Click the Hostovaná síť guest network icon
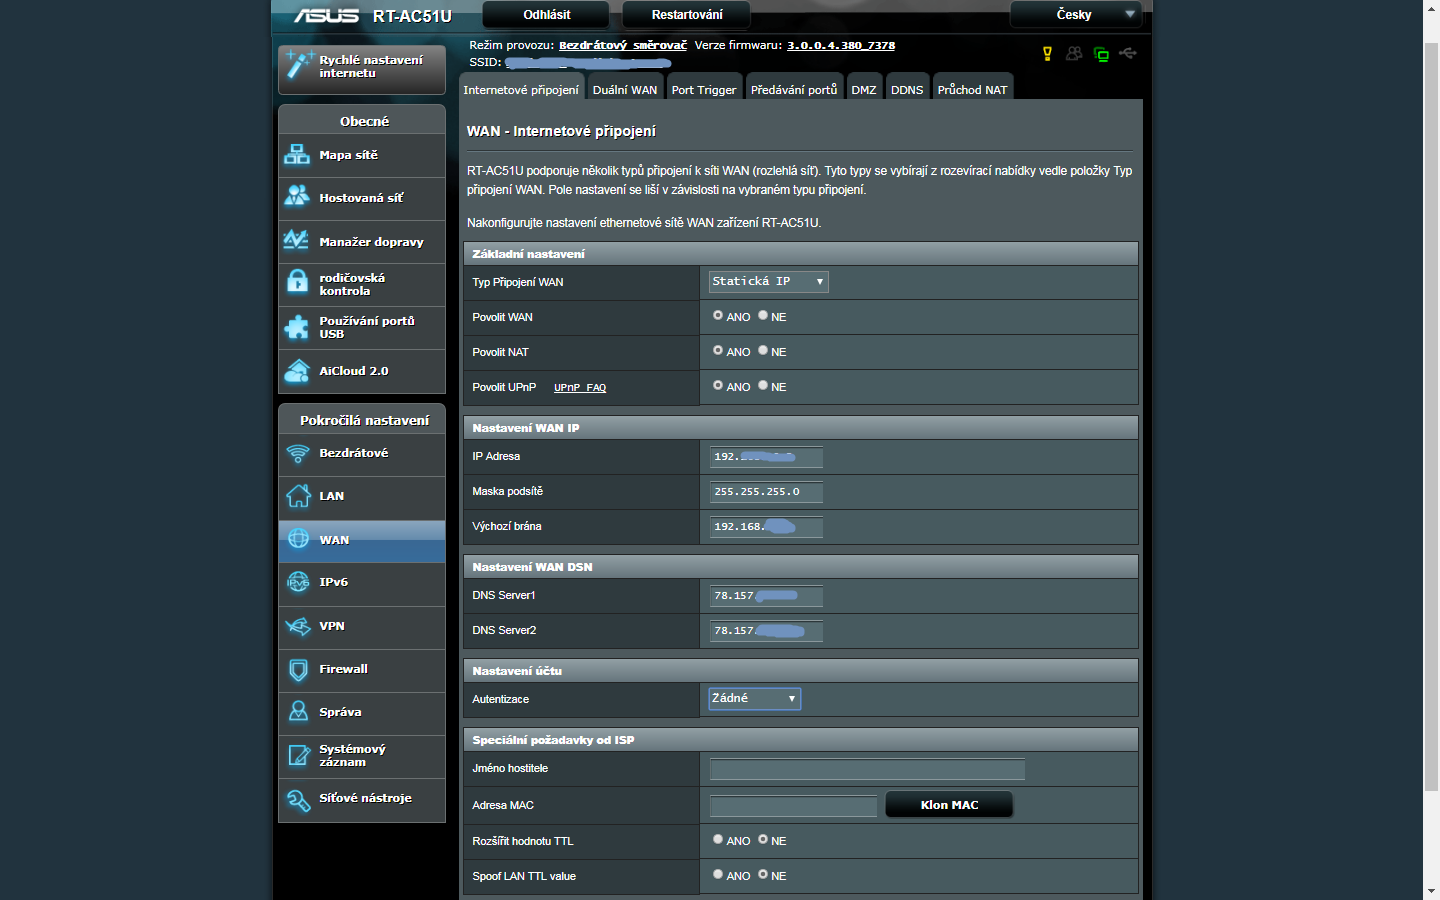This screenshot has height=900, width=1440. point(297,197)
